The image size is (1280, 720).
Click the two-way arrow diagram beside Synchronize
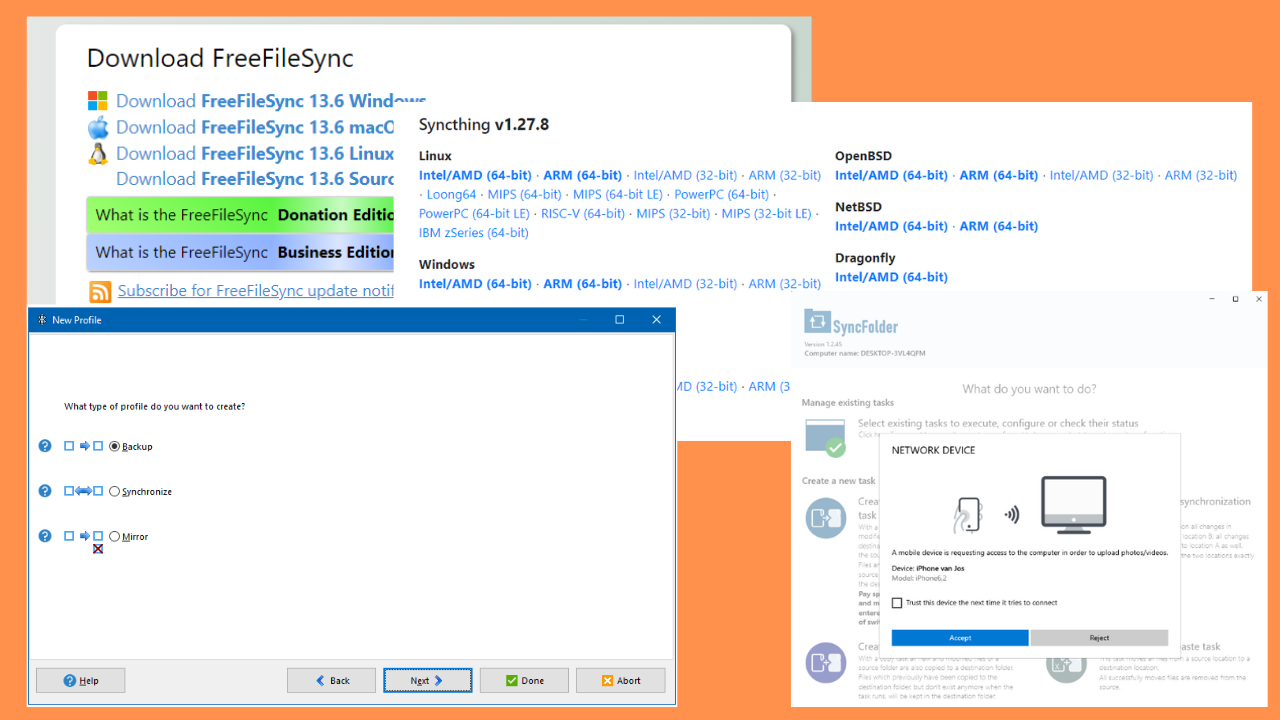84,491
